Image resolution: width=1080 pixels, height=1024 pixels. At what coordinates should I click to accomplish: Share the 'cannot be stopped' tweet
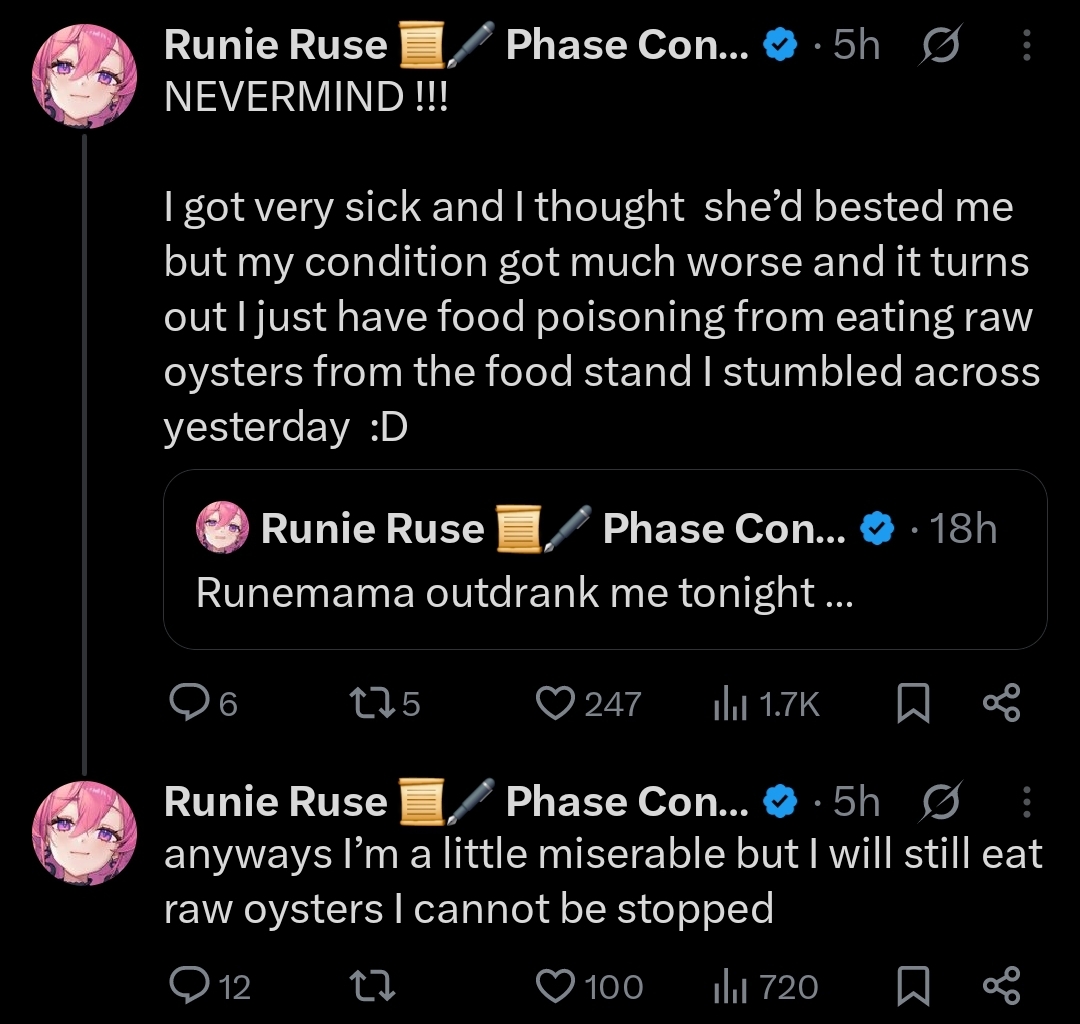[x=1001, y=985]
